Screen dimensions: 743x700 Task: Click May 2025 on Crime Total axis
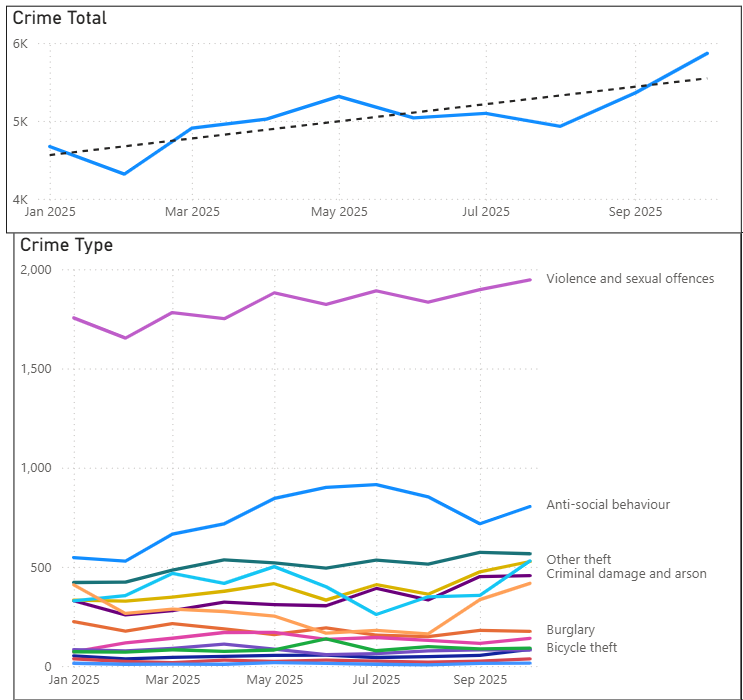pyautogui.click(x=339, y=212)
